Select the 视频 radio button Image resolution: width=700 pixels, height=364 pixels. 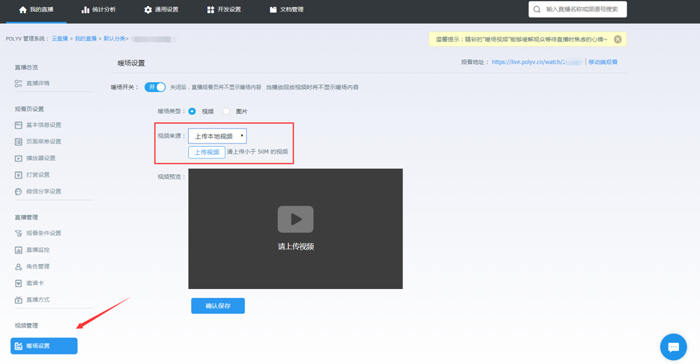(192, 111)
